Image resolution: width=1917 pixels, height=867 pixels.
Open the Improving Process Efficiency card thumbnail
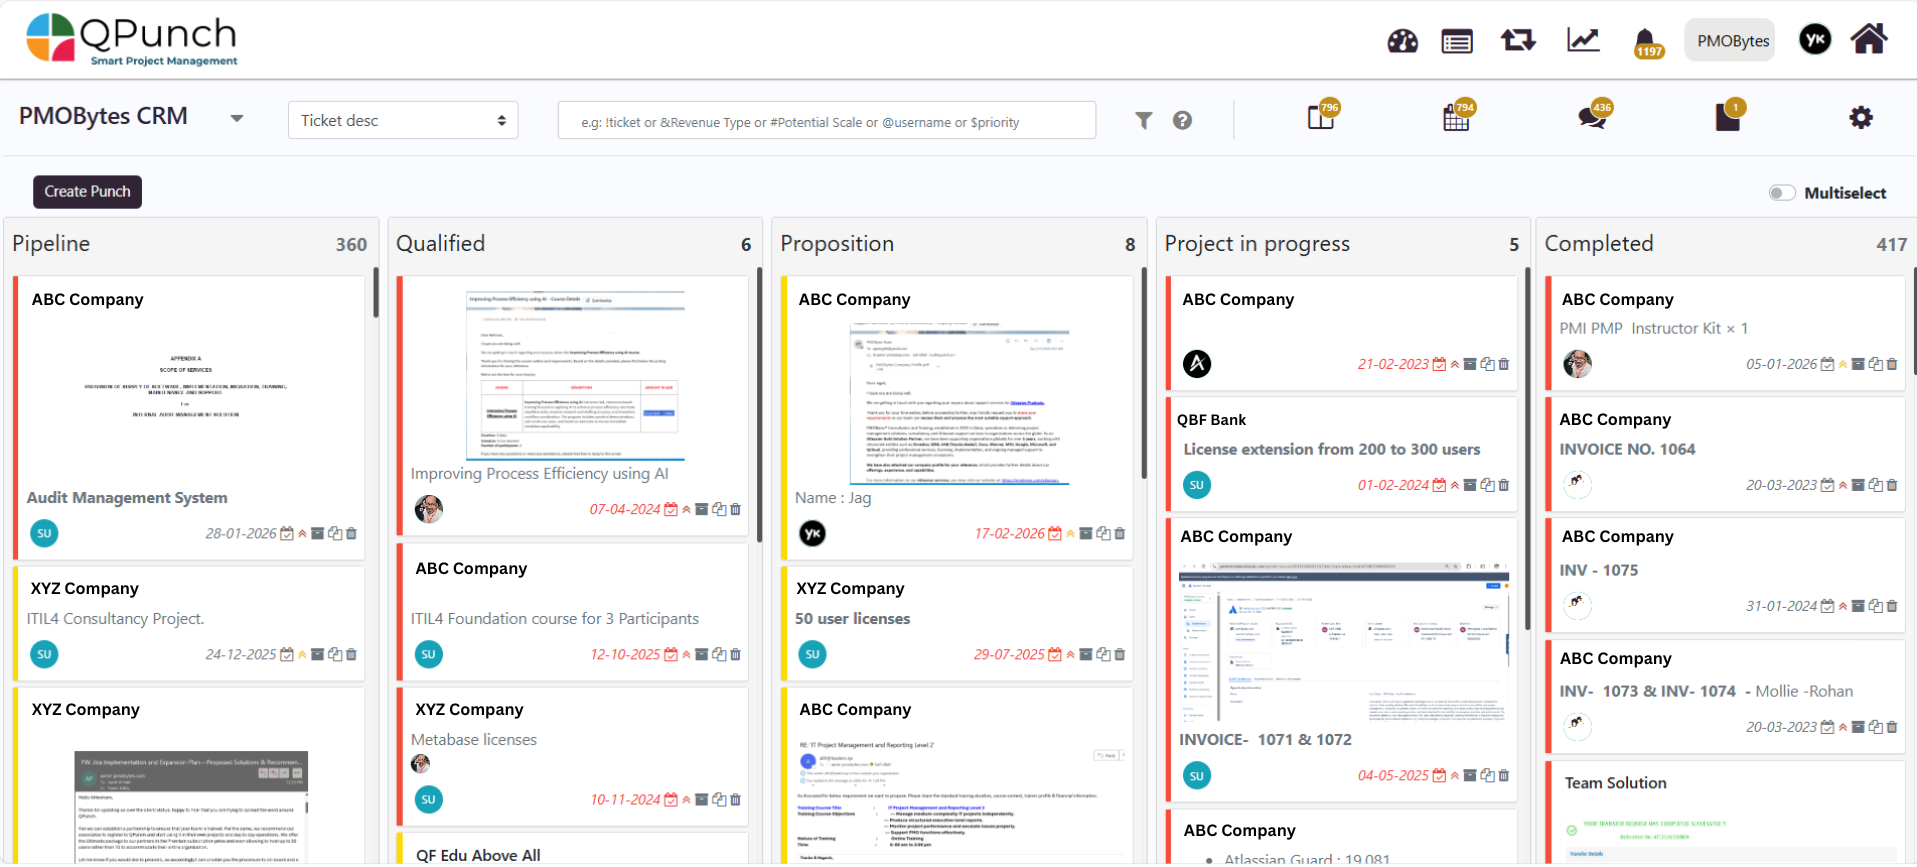[x=574, y=376]
